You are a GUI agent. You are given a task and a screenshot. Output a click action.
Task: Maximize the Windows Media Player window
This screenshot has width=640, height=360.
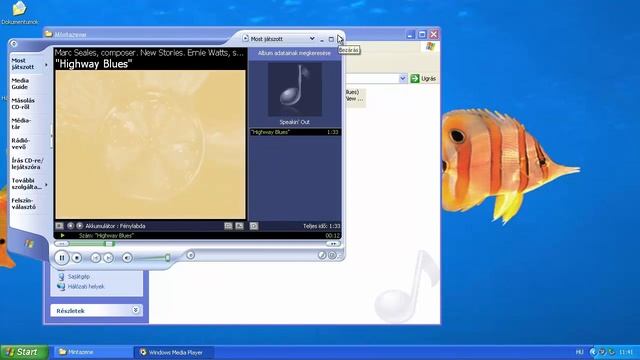331,39
